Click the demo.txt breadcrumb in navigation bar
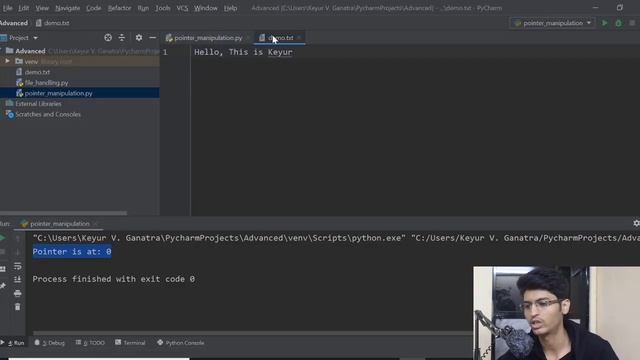Viewport: 640px width, 360px height. [x=53, y=23]
